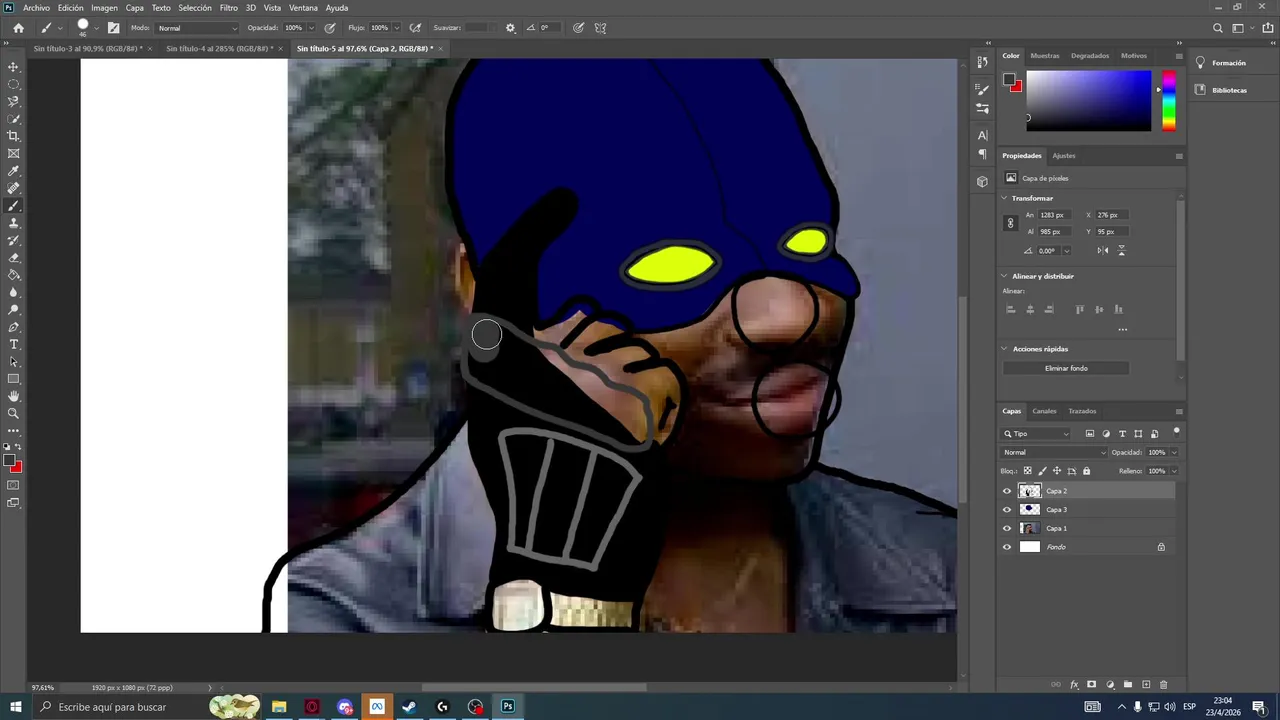Add a layer mask icon
The width and height of the screenshot is (1280, 720).
coord(1092,685)
